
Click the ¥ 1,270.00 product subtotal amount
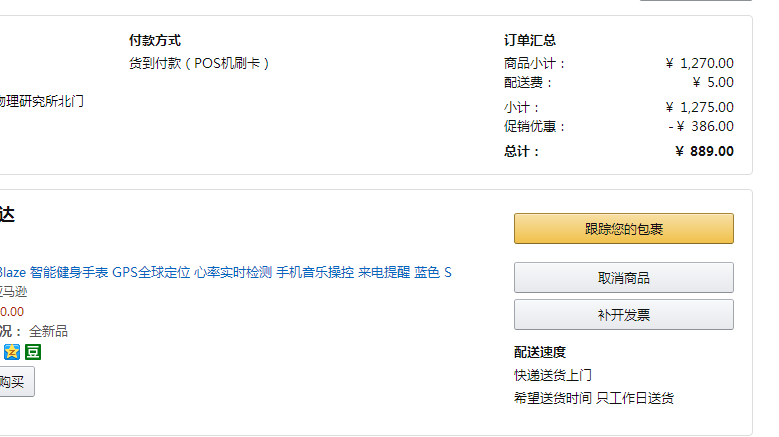[x=699, y=63]
